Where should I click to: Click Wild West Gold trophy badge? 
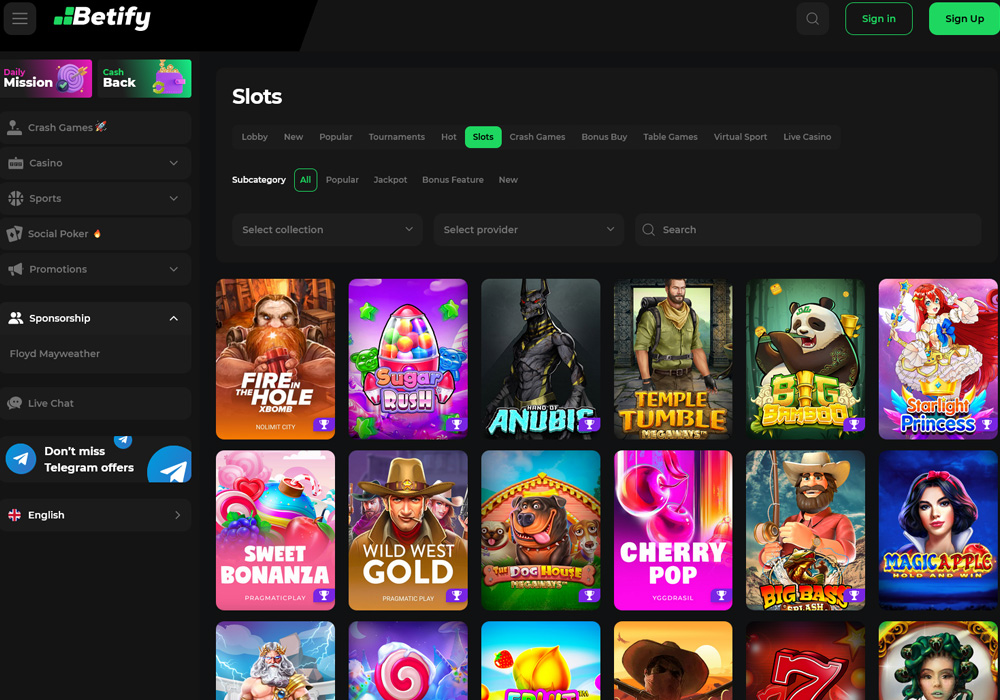click(x=457, y=595)
